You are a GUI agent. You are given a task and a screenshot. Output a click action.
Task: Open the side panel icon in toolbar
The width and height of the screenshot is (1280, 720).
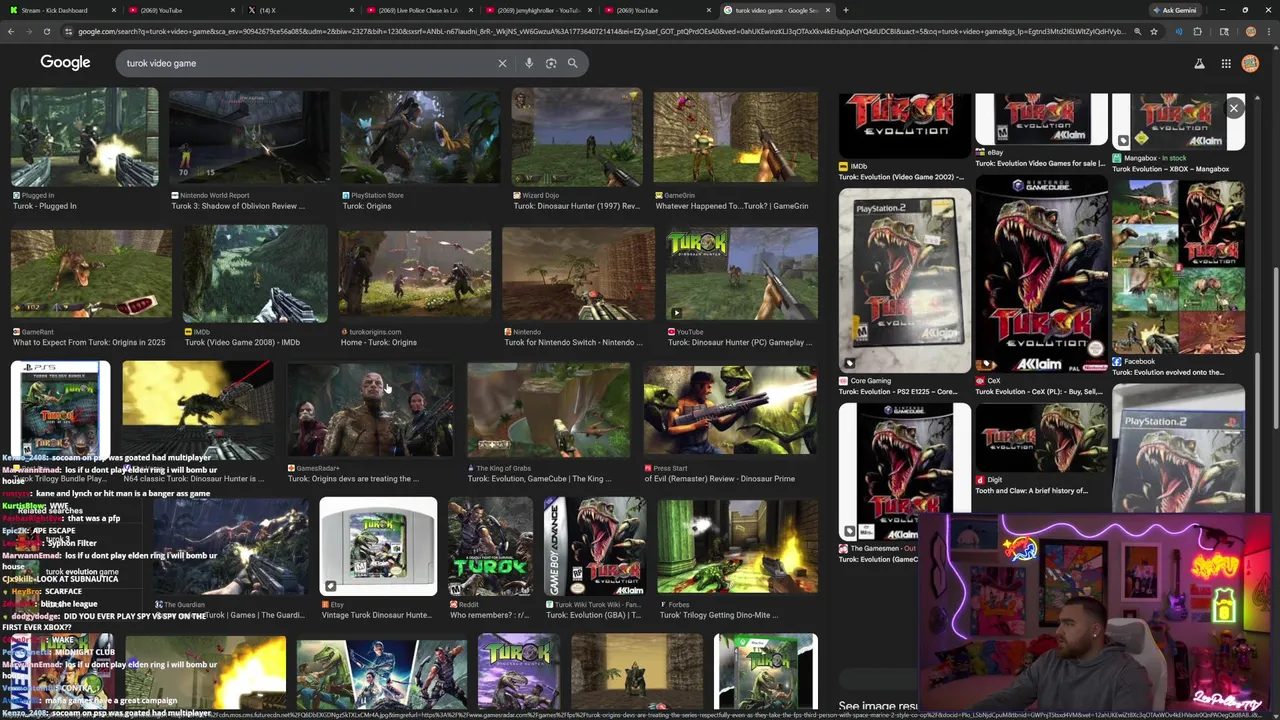coord(1224,31)
